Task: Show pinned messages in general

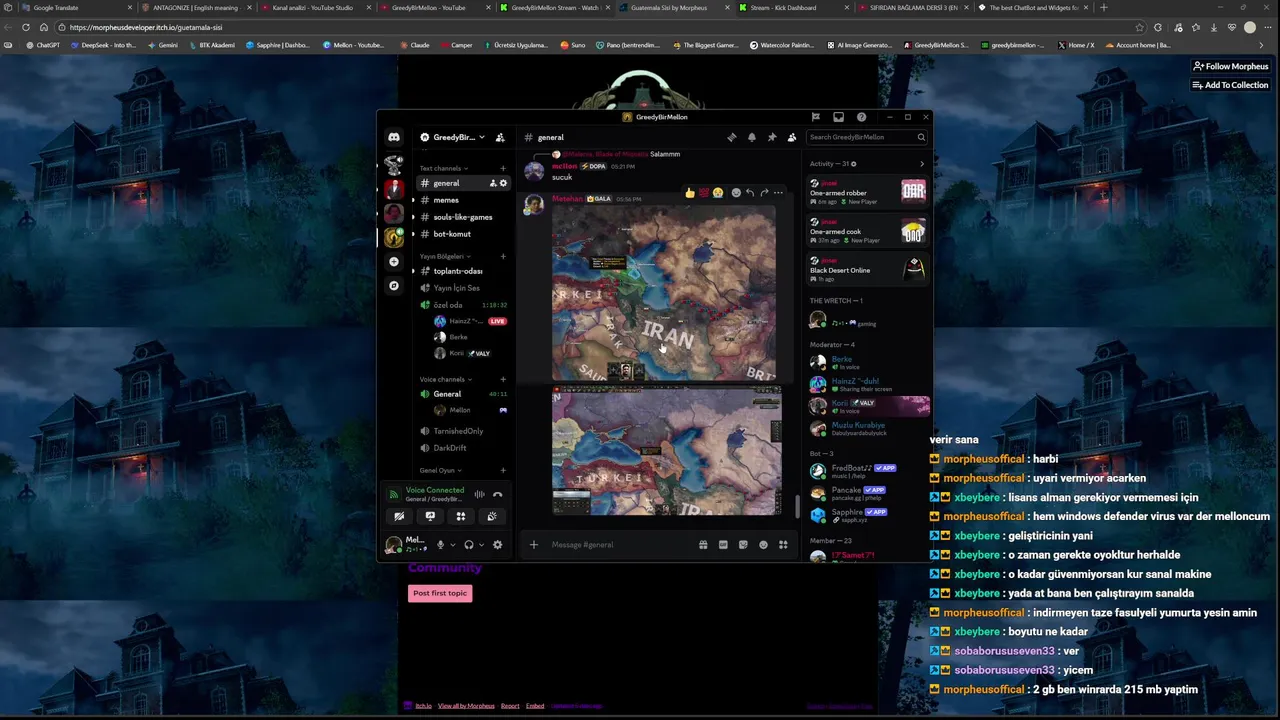Action: tap(772, 137)
